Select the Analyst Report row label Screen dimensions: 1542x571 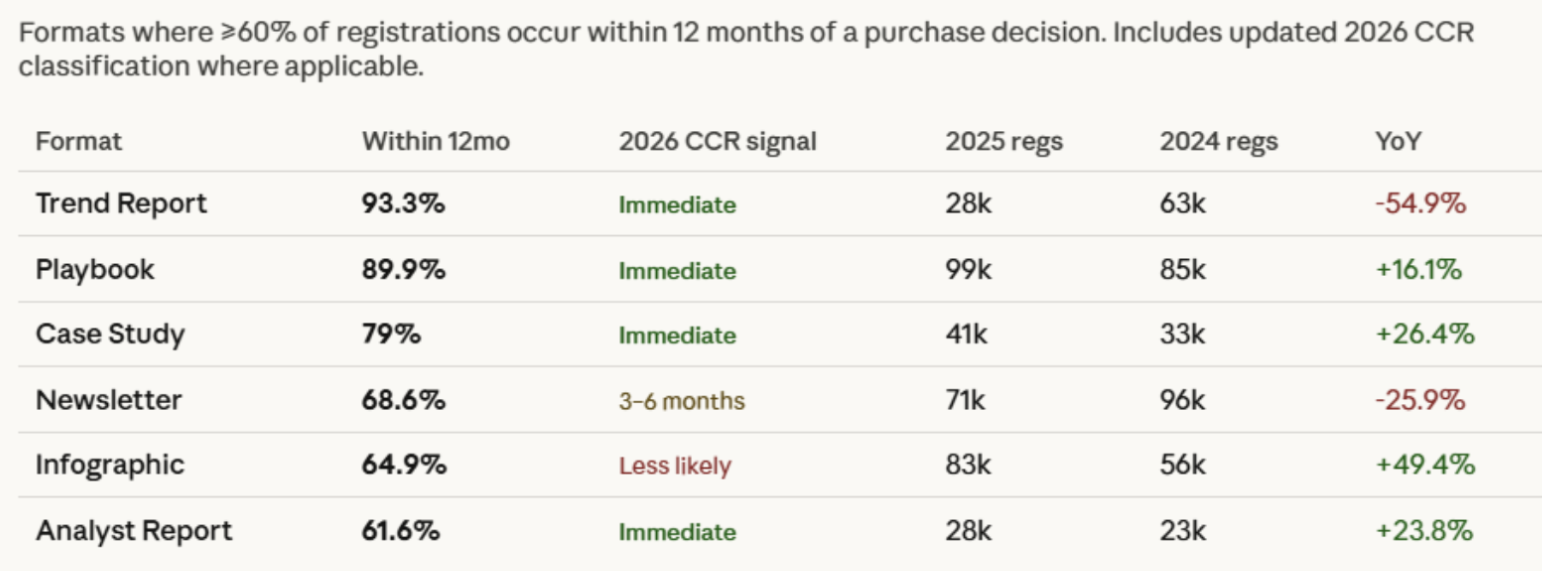click(134, 531)
